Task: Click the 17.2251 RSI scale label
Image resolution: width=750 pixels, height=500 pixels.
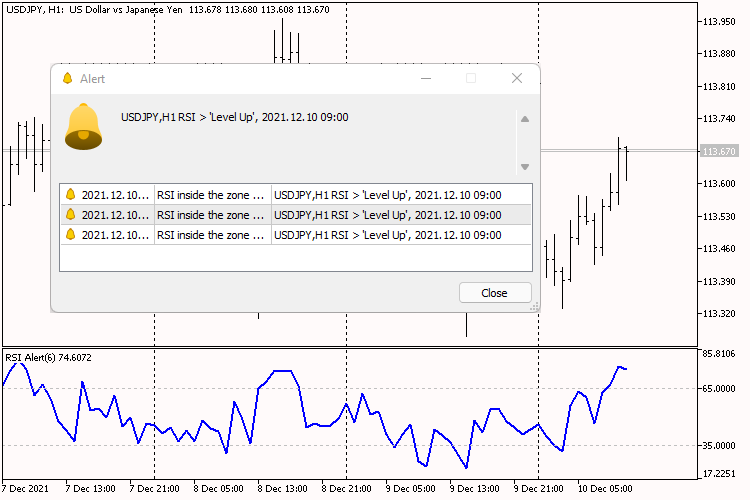Action: (x=719, y=474)
